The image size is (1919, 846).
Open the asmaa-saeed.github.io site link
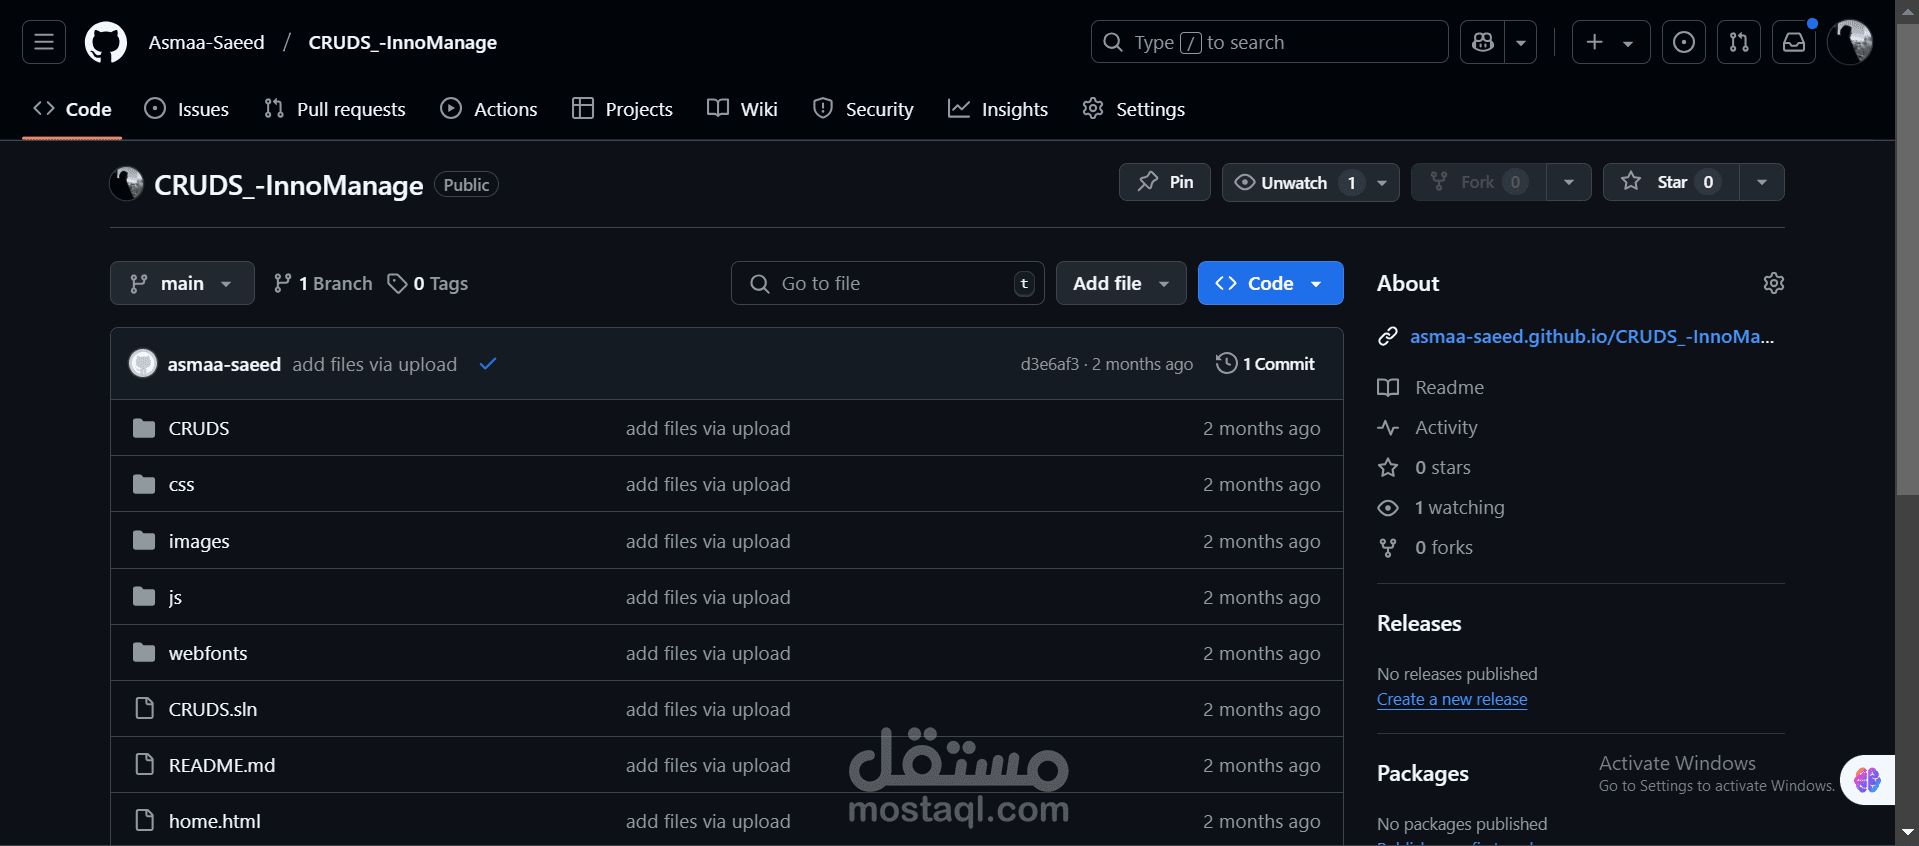(x=1592, y=336)
